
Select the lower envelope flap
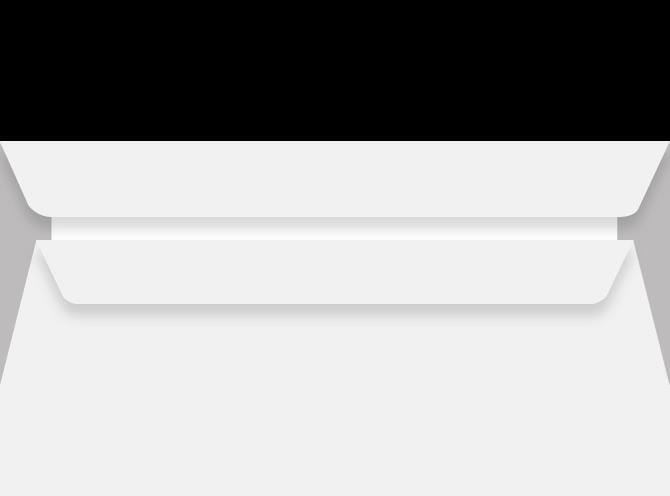point(335,272)
